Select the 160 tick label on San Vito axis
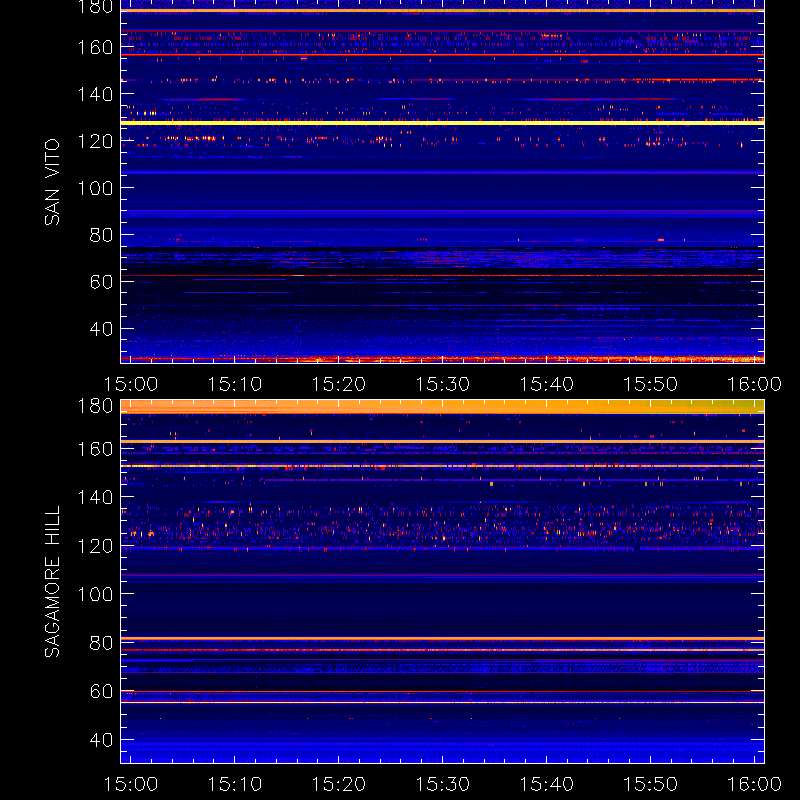Viewport: 800px width, 800px height. (95, 47)
